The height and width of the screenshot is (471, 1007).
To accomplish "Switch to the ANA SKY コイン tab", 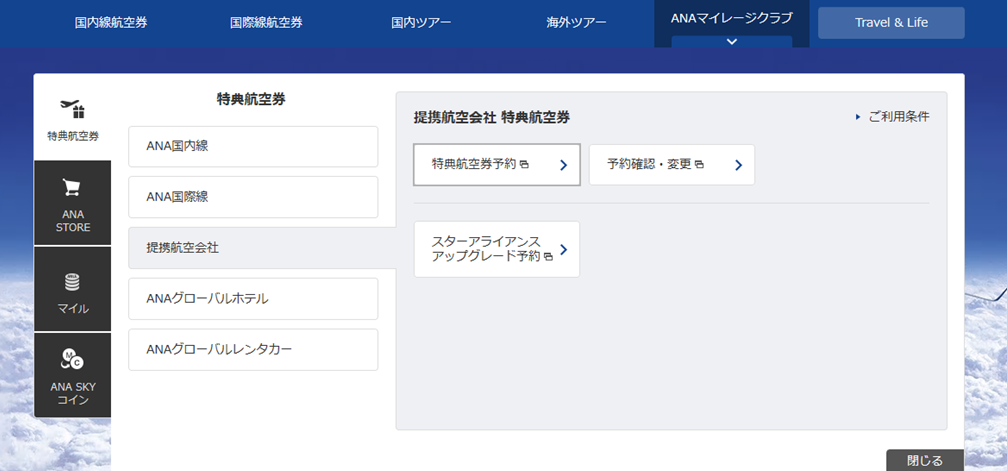I will click(73, 375).
